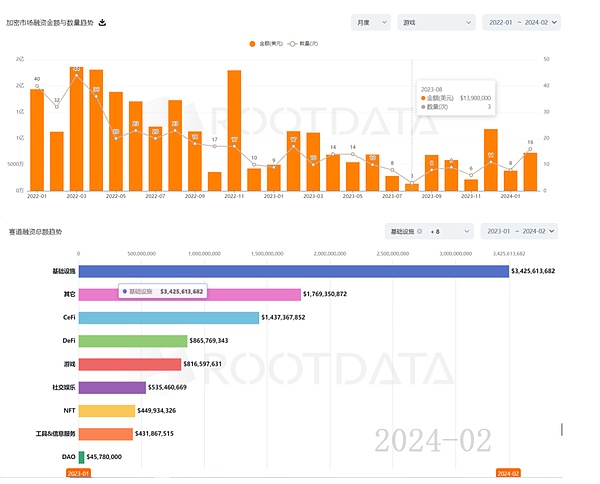Open the 游戏 category dropdown

435,21
